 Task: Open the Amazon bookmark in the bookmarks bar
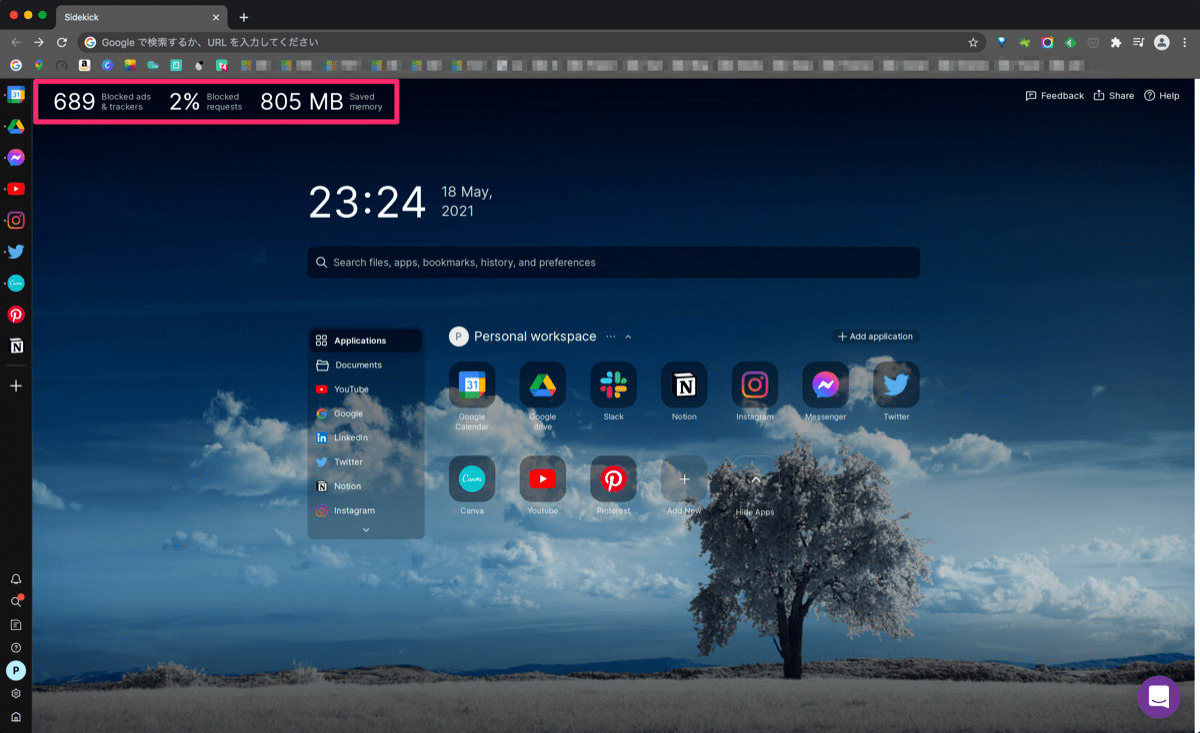[84, 65]
